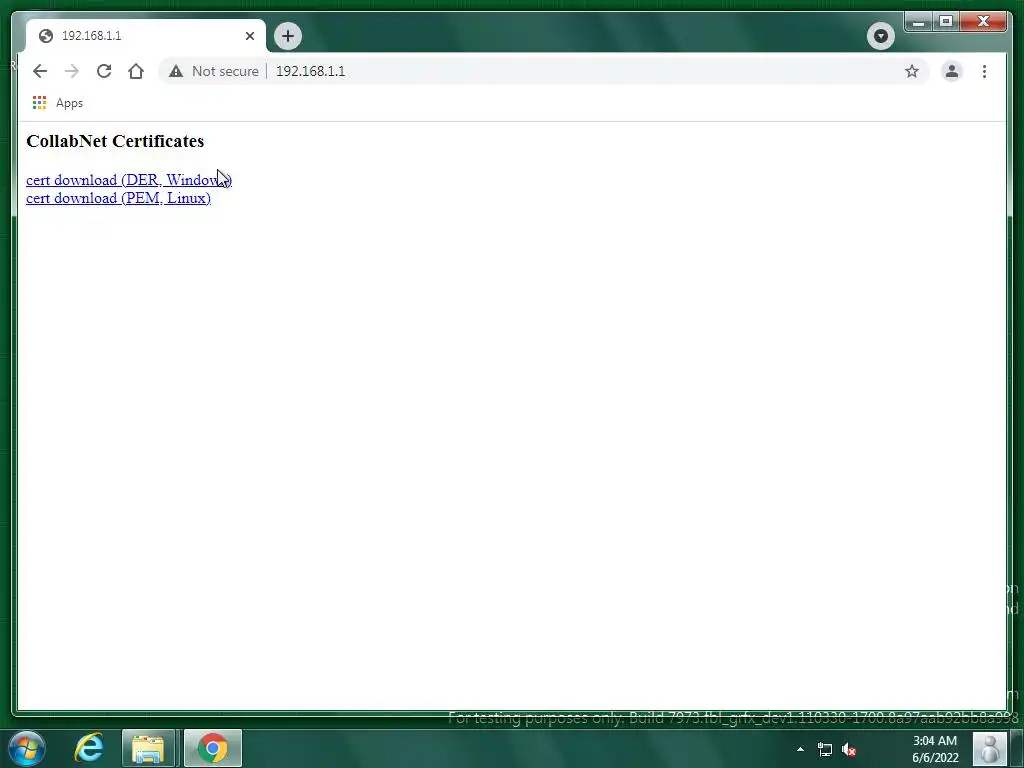Go back to the previous page
Viewport: 1024px width, 768px height.
(40, 71)
